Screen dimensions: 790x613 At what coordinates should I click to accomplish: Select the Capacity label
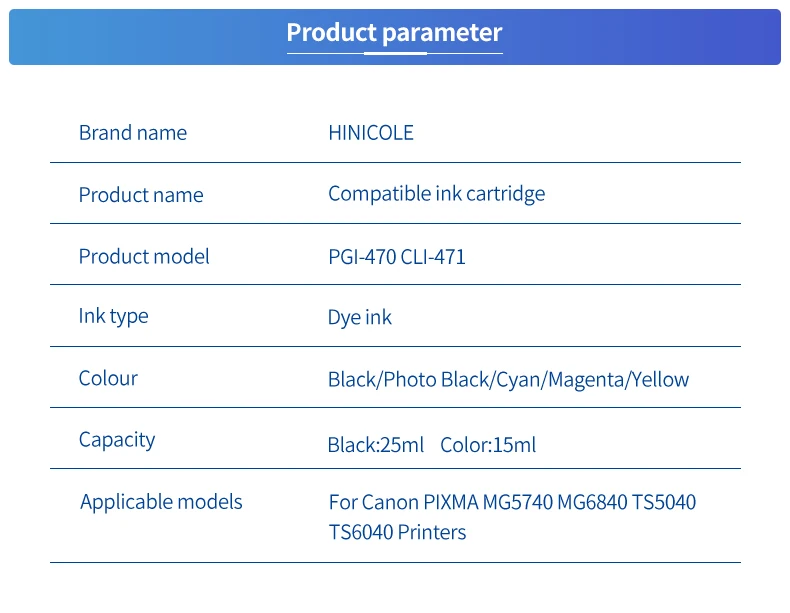(x=117, y=441)
